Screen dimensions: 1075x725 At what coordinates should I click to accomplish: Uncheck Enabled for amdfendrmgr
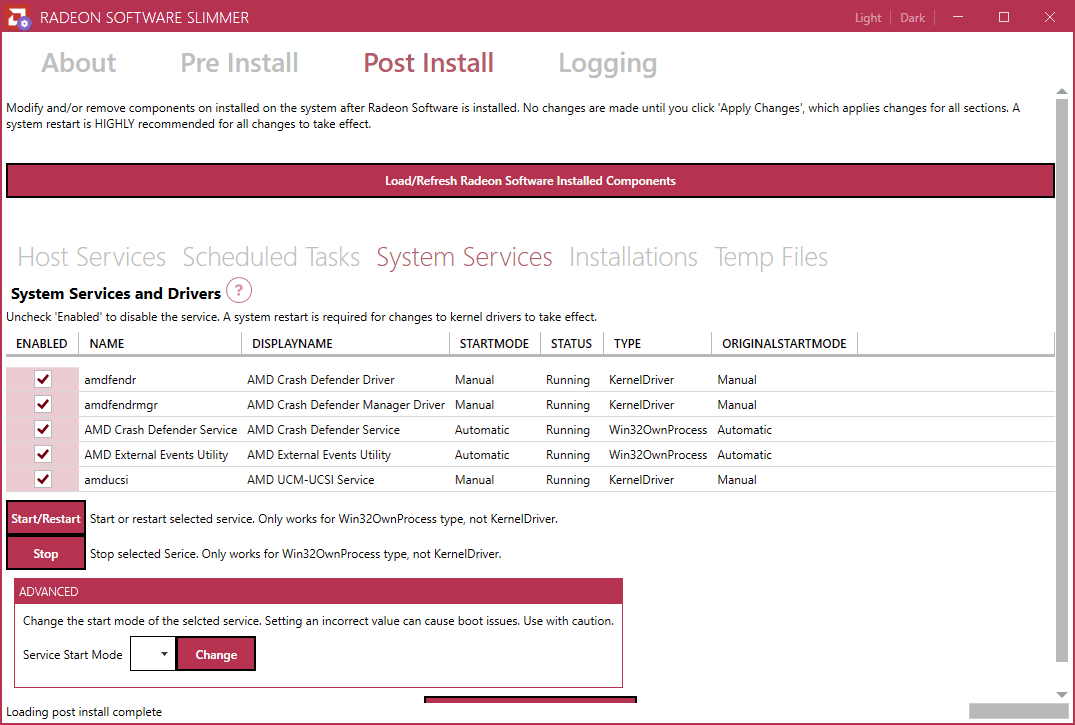(43, 404)
